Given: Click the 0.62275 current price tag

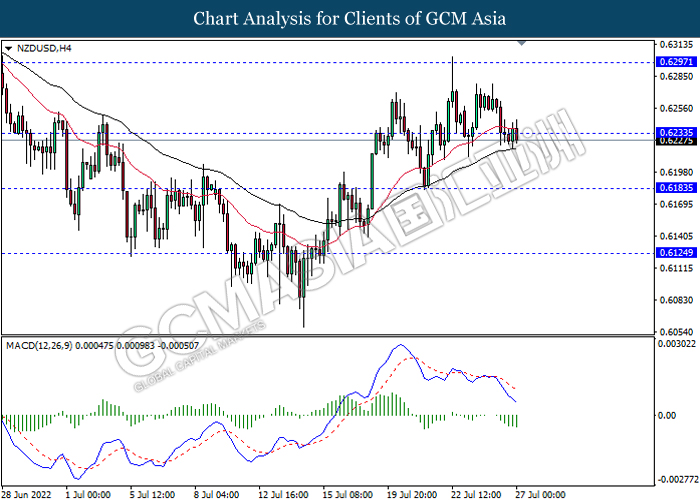Looking at the screenshot, I should click(x=676, y=141).
